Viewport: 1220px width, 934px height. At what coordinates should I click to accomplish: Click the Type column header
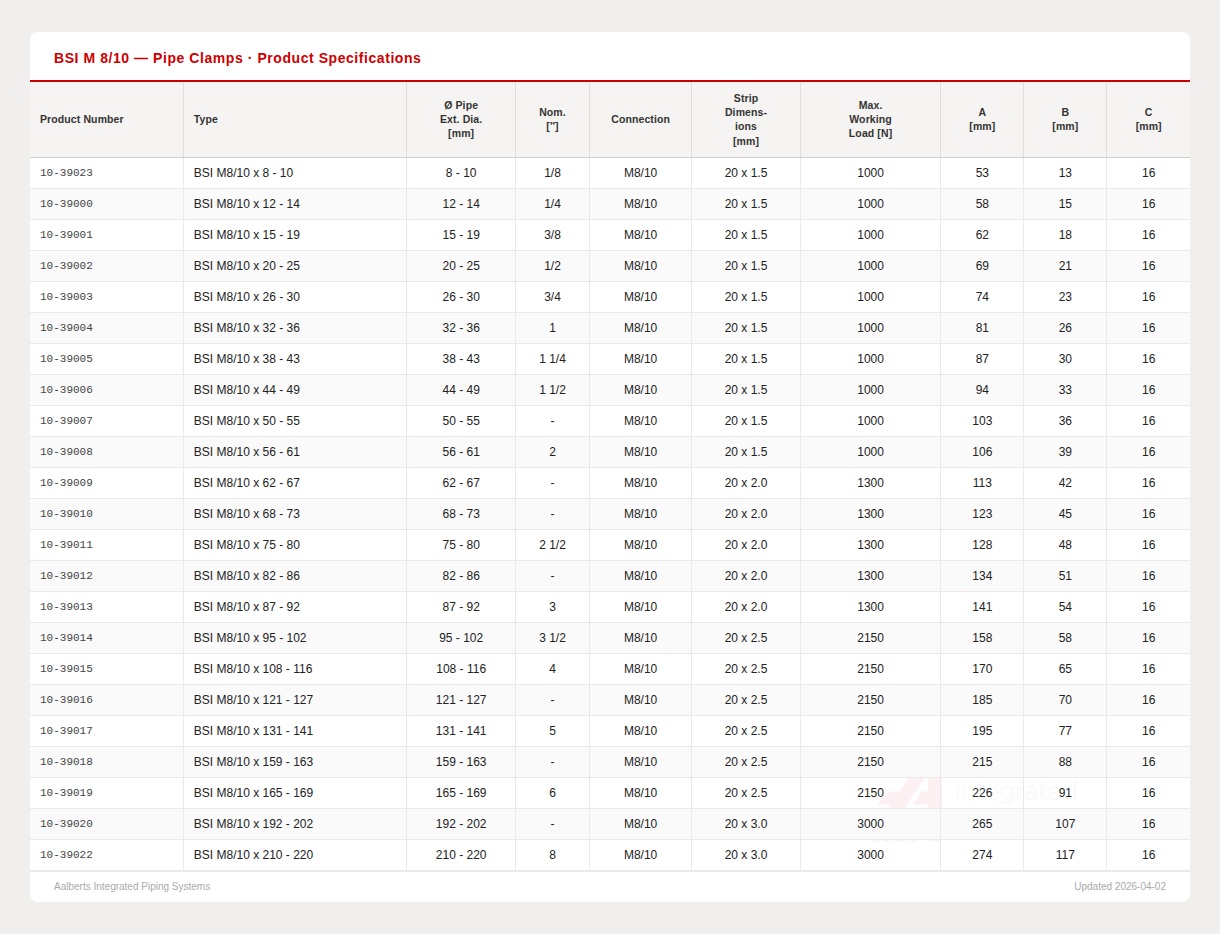tap(206, 119)
